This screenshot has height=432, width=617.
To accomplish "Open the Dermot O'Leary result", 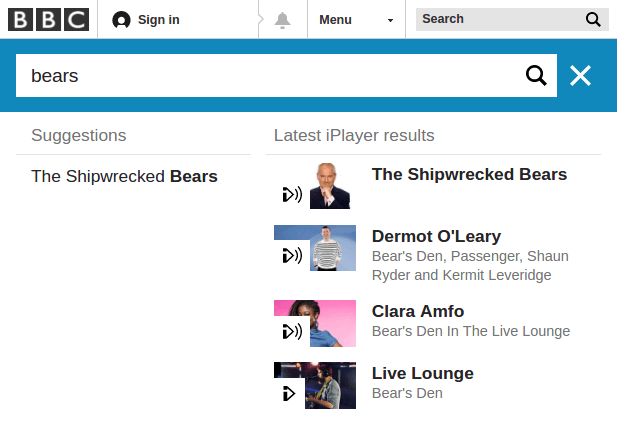I will [436, 236].
